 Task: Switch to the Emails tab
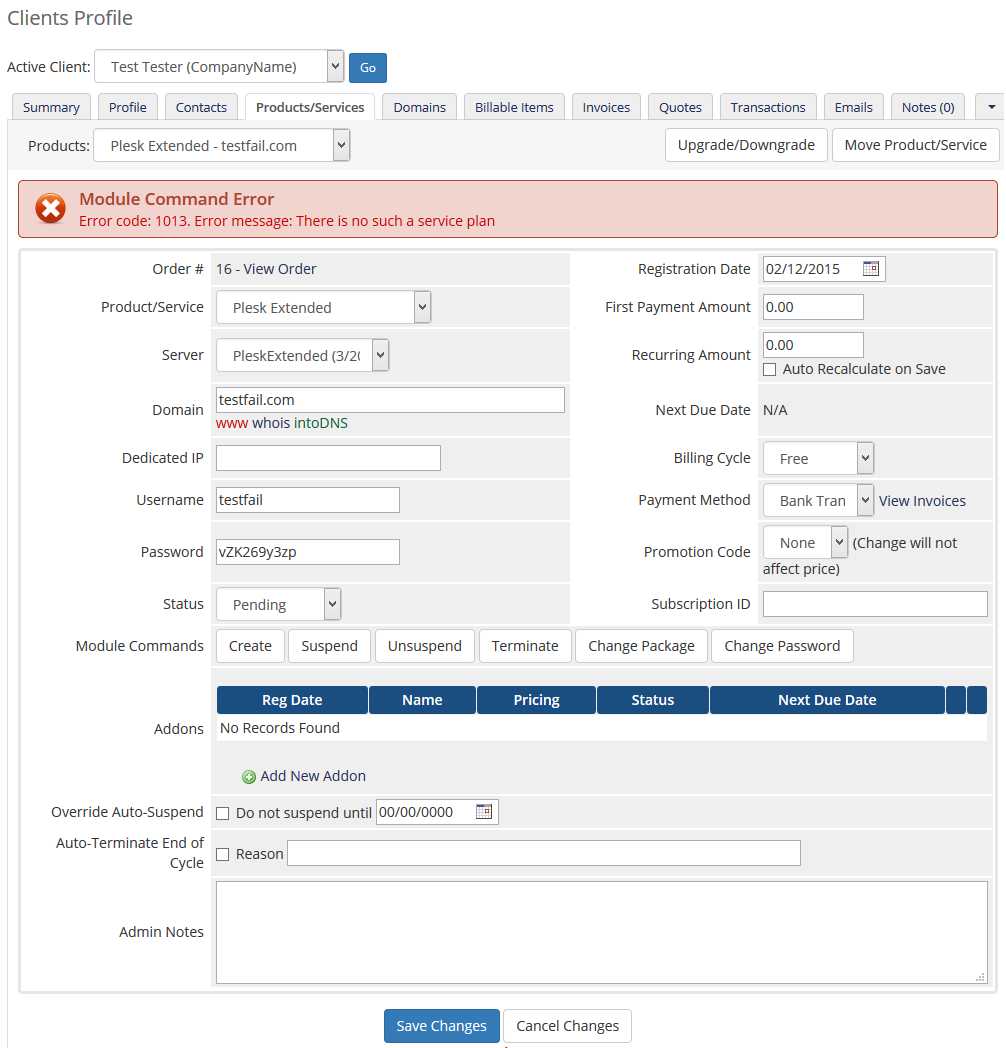coord(854,107)
